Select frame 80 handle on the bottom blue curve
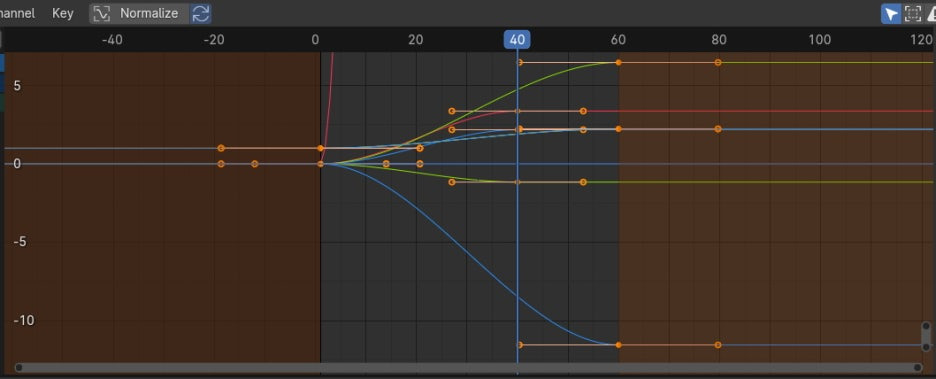The height and width of the screenshot is (379, 936). pyautogui.click(x=718, y=345)
